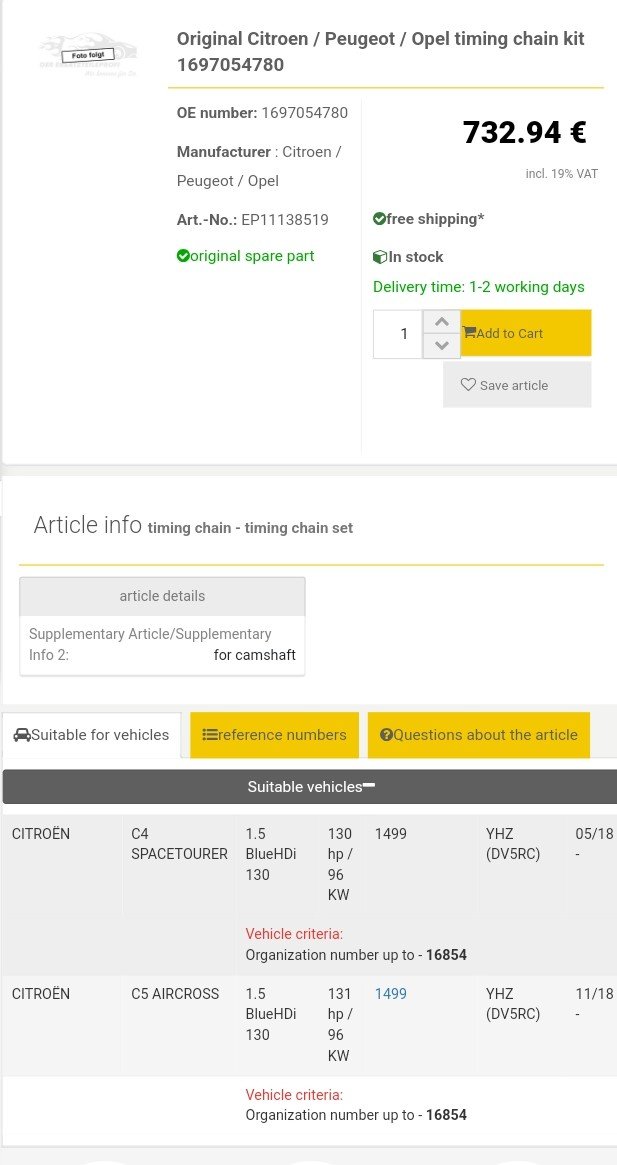Collapse the 'Suitable vehicles' header bar

310,786
